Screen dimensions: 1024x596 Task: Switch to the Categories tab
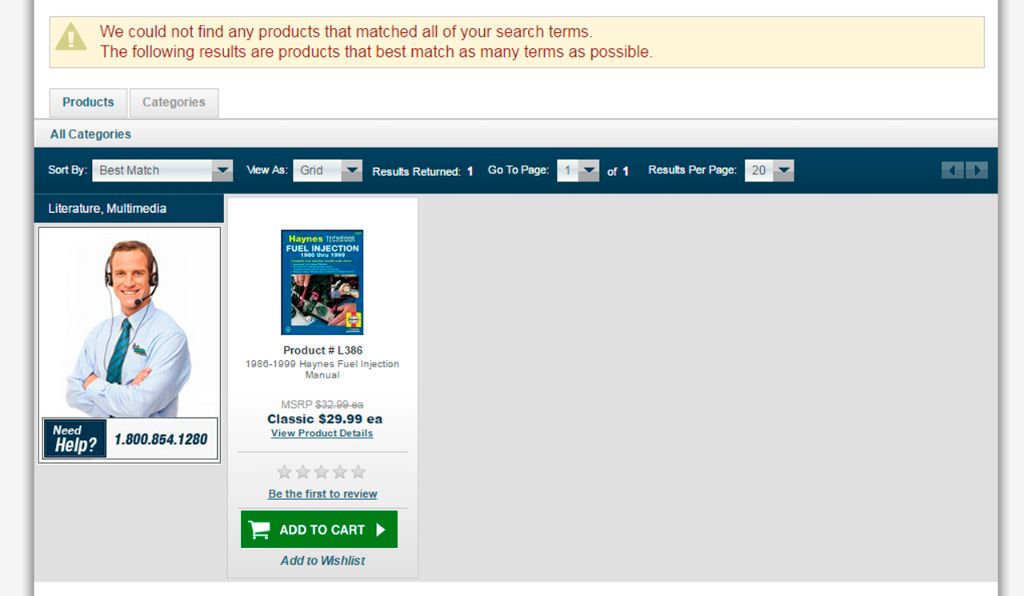point(174,102)
